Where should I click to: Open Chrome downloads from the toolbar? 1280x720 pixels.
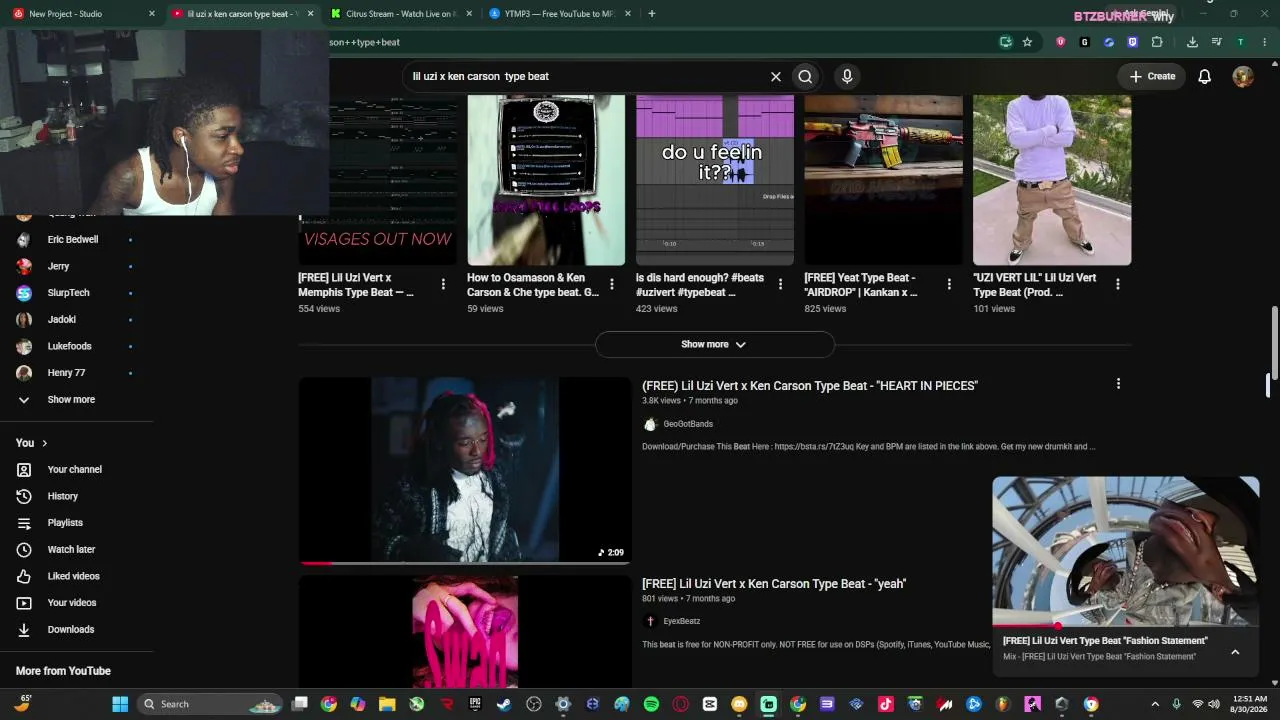click(1192, 42)
